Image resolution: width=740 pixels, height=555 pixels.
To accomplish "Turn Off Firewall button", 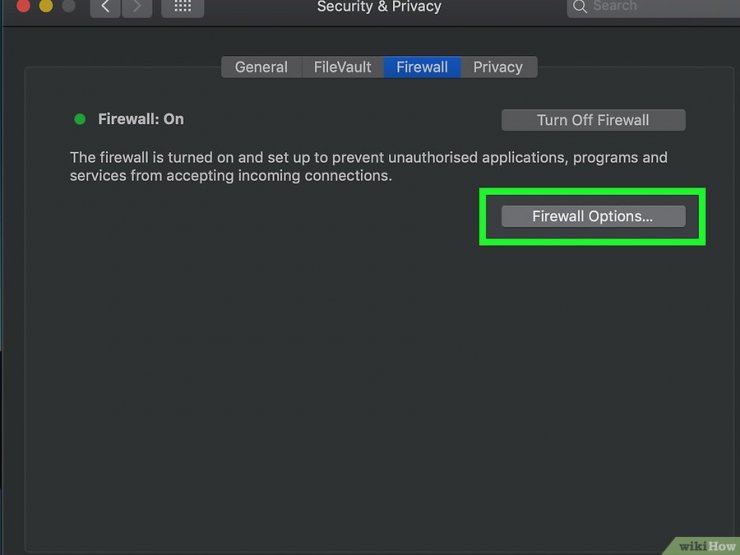I will 593,120.
